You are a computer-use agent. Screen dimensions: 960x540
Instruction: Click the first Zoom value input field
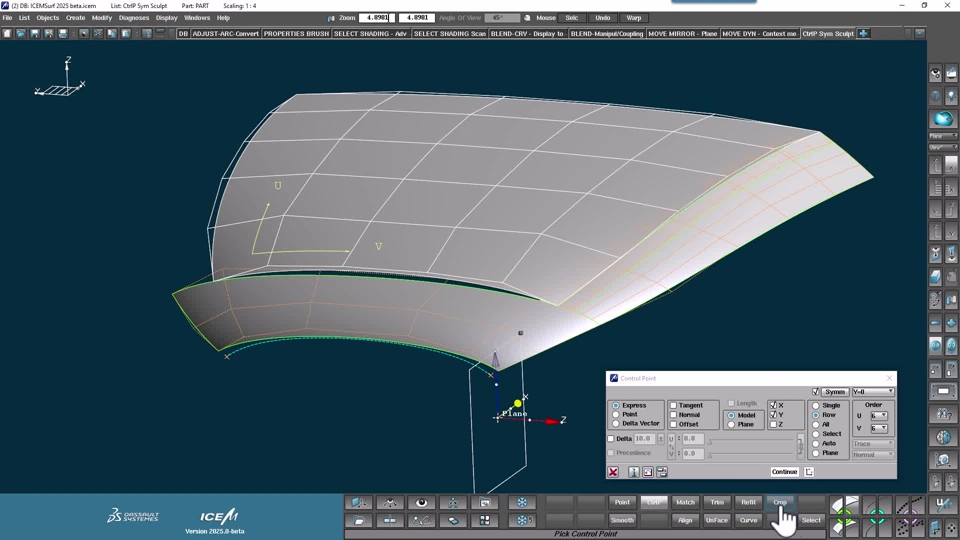pos(375,18)
